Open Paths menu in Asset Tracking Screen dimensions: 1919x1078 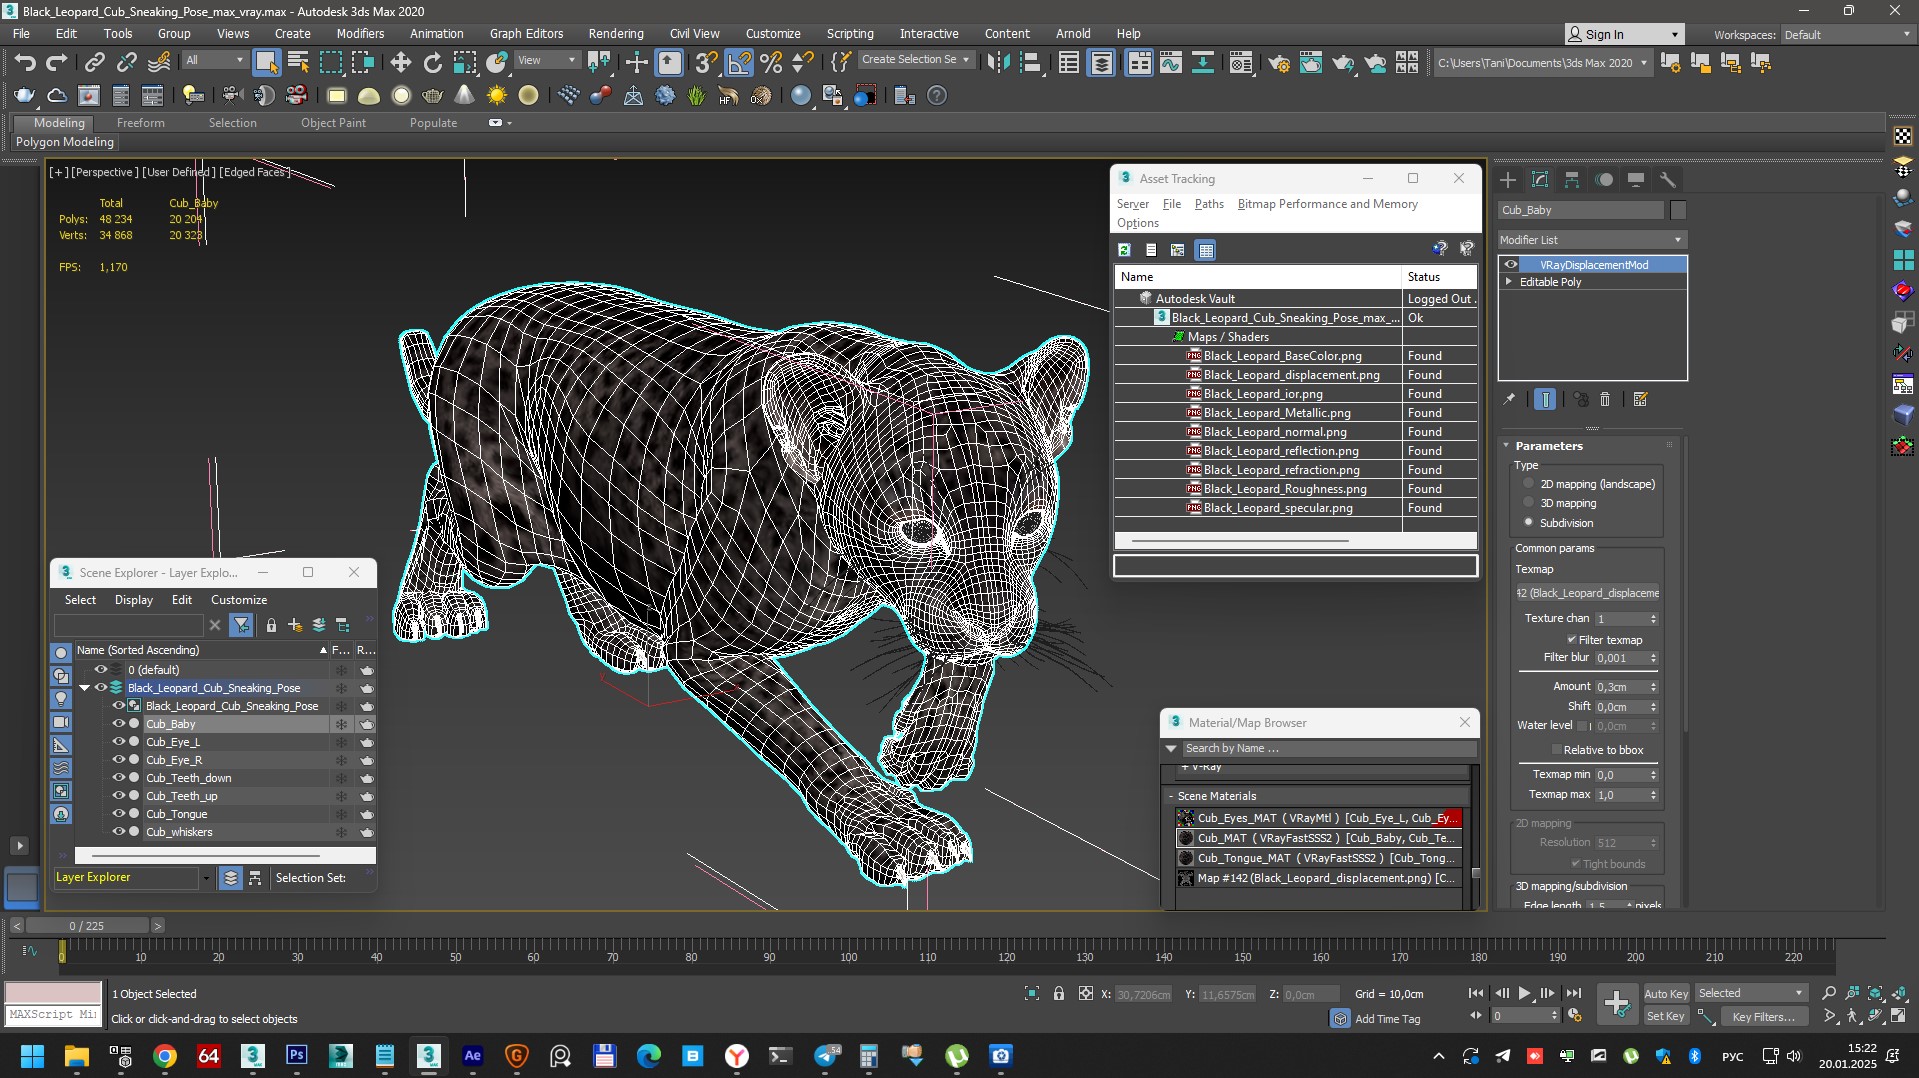(x=1209, y=204)
